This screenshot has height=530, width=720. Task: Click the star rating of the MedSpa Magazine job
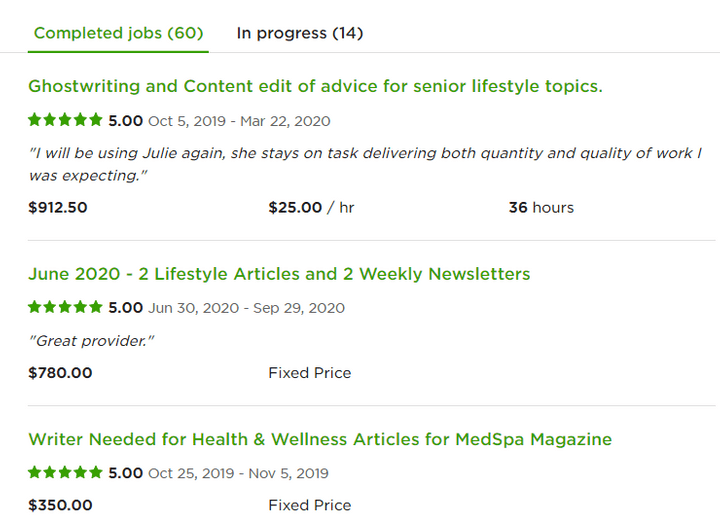tap(65, 472)
